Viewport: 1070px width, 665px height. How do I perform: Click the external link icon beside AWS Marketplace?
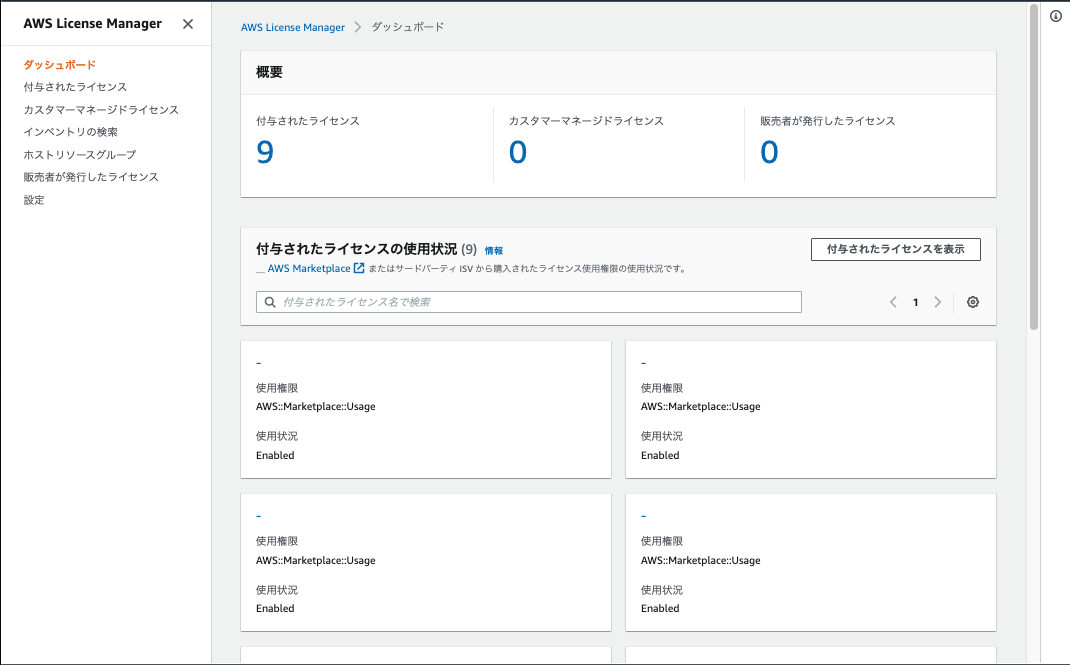point(359,268)
